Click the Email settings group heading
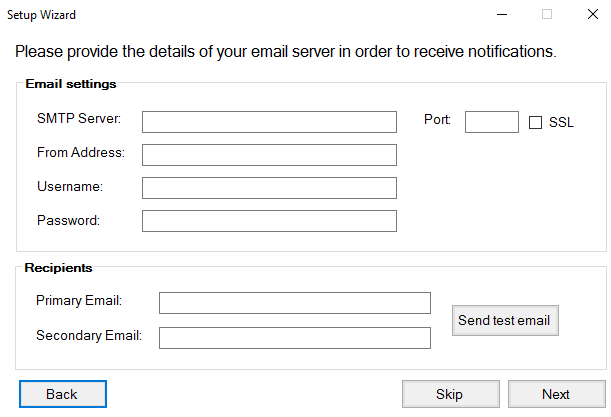 pos(71,84)
